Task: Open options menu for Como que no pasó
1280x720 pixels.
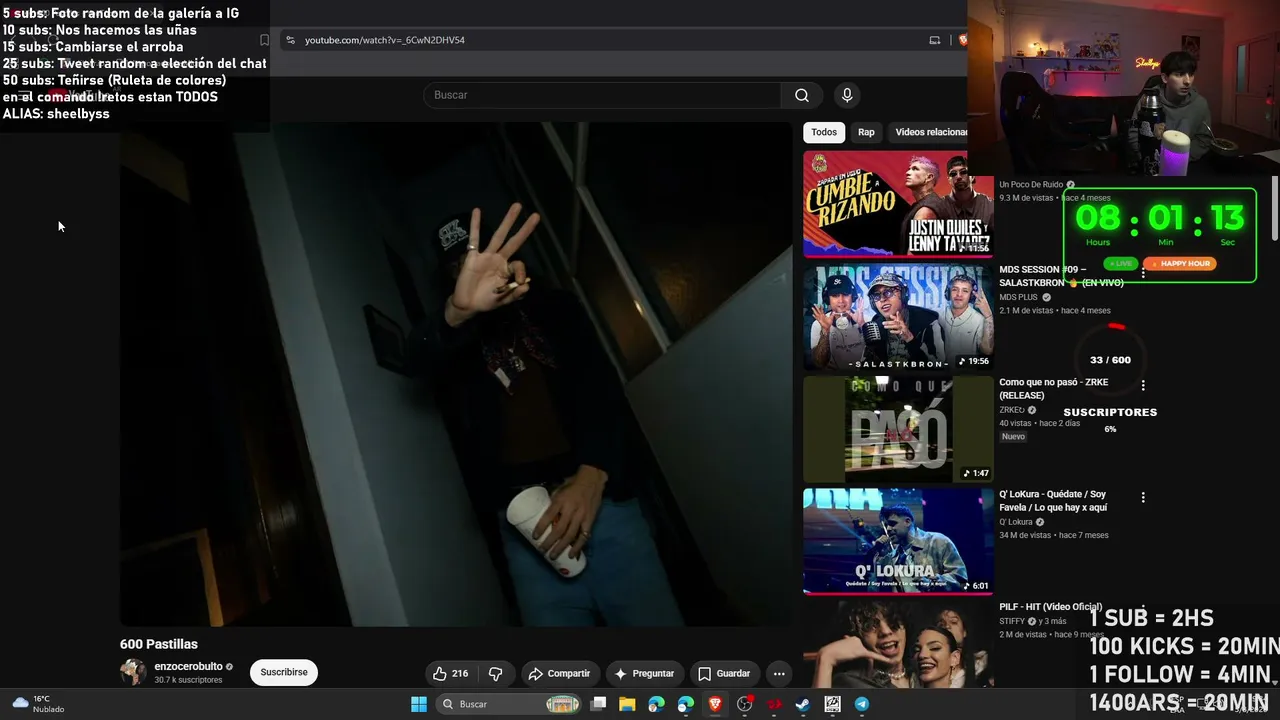Action: pyautogui.click(x=1143, y=385)
